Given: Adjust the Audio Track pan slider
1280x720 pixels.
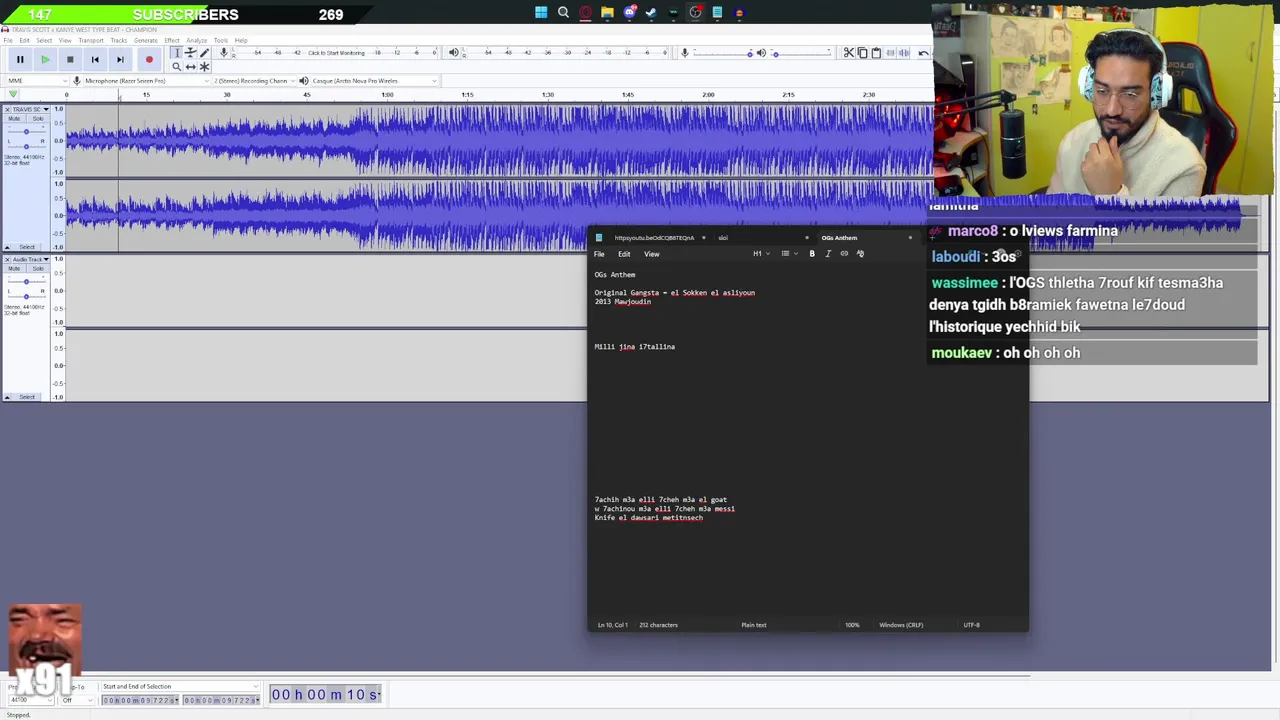Looking at the screenshot, I should pos(27,297).
